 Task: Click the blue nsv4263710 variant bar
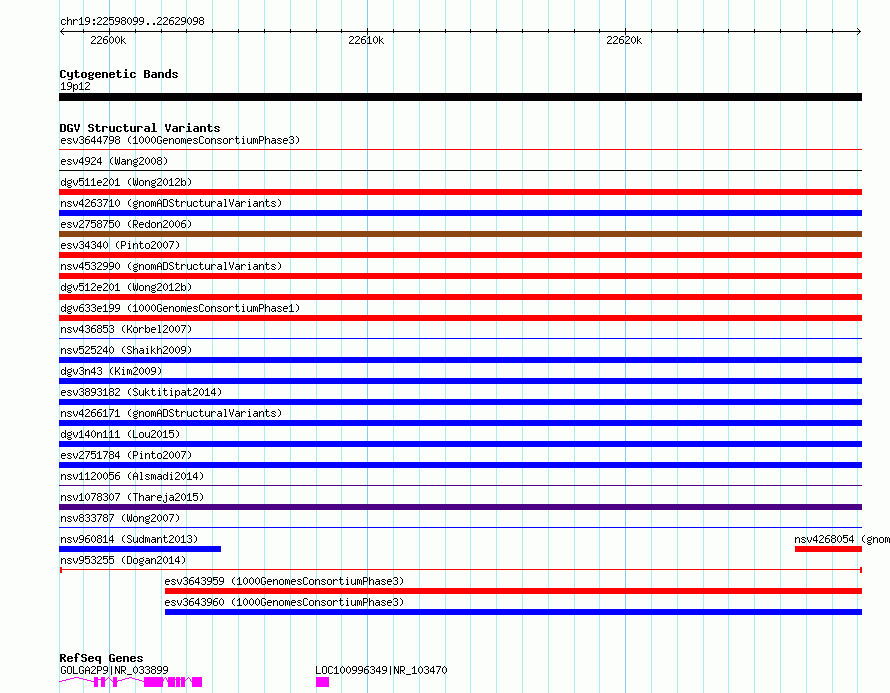[460, 213]
